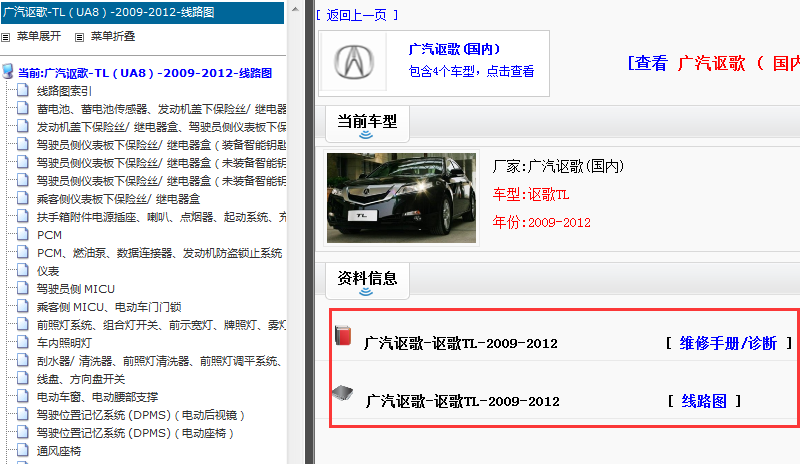Click the root tree icon beside 当前:广汽讴歌-TL
800x464 pixels.
[8, 71]
